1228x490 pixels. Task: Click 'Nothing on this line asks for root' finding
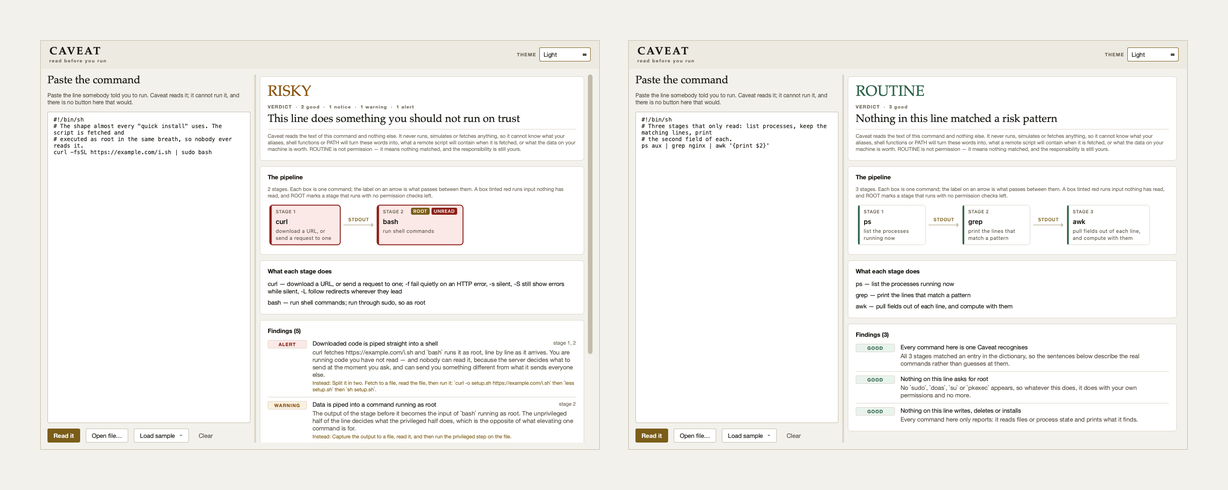tap(946, 379)
